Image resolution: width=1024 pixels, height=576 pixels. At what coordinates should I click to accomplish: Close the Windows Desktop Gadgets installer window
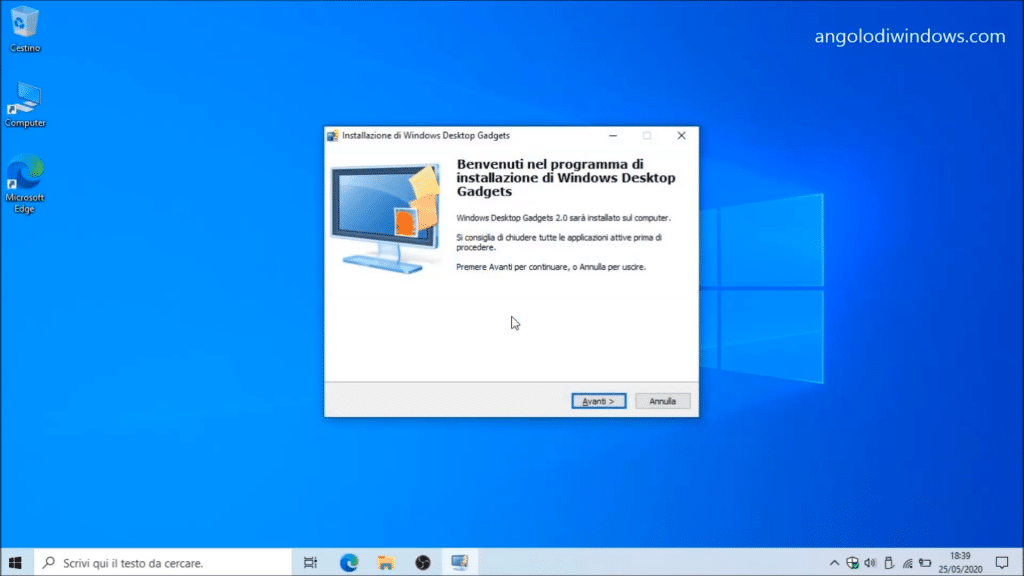click(x=681, y=135)
